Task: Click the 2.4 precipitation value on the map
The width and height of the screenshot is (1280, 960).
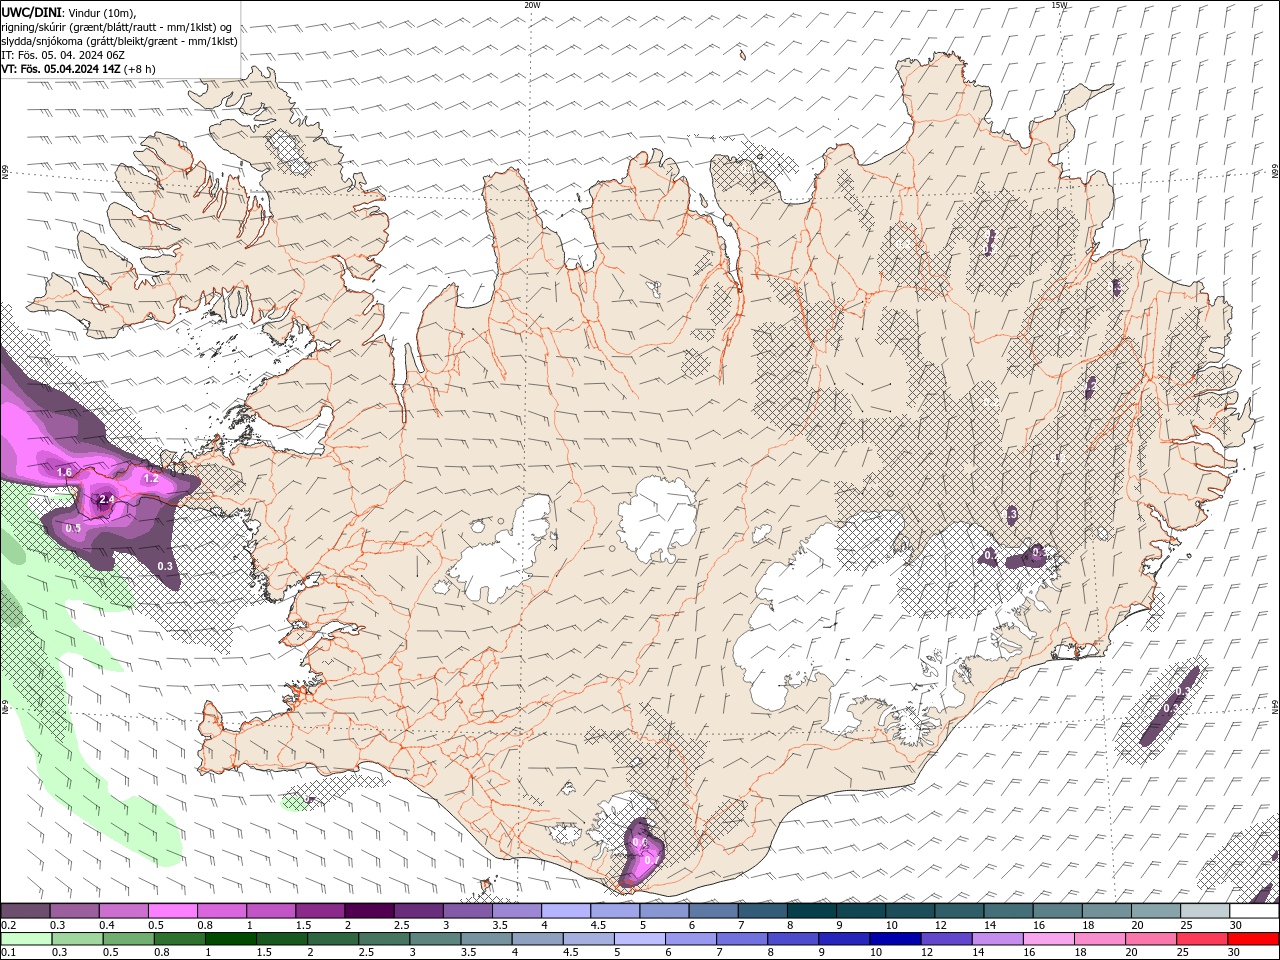Action: (106, 499)
